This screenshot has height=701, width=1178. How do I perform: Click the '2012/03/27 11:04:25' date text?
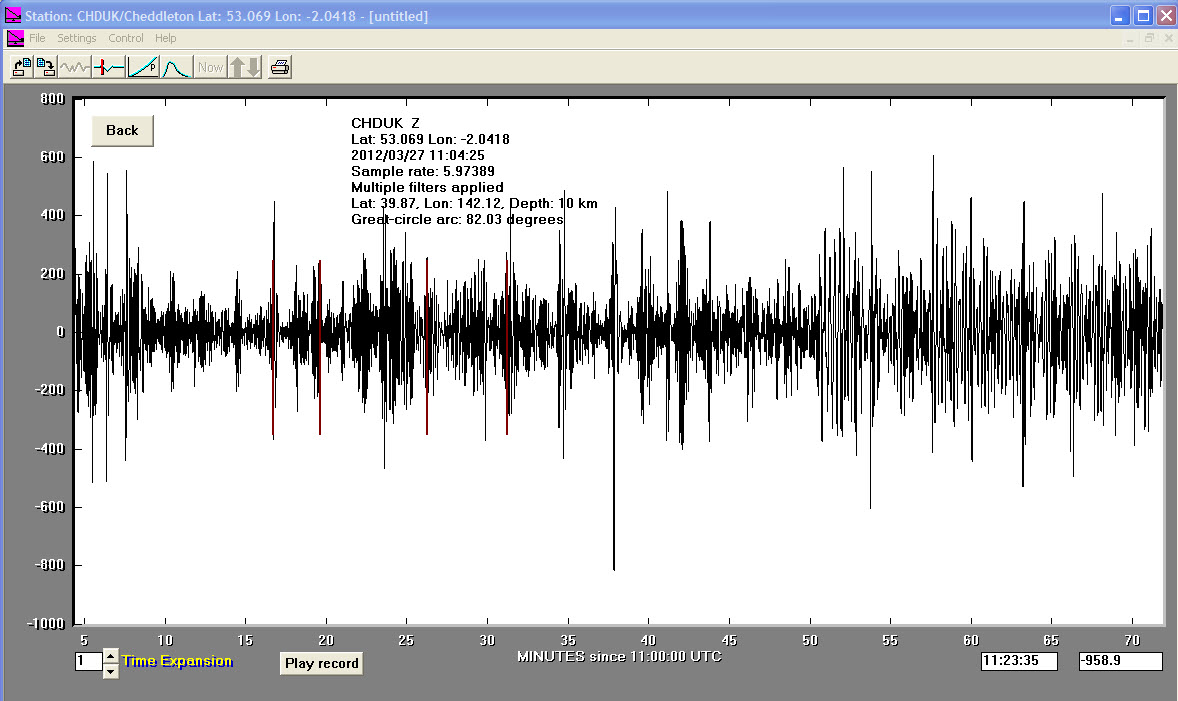tap(418, 156)
